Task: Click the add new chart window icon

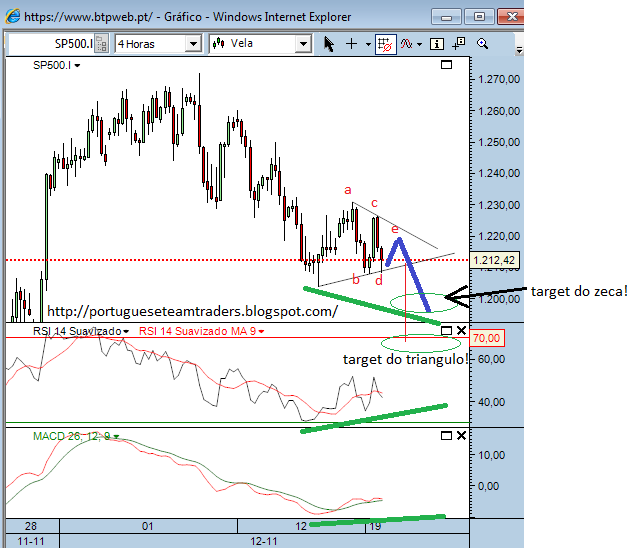Action: (x=459, y=44)
